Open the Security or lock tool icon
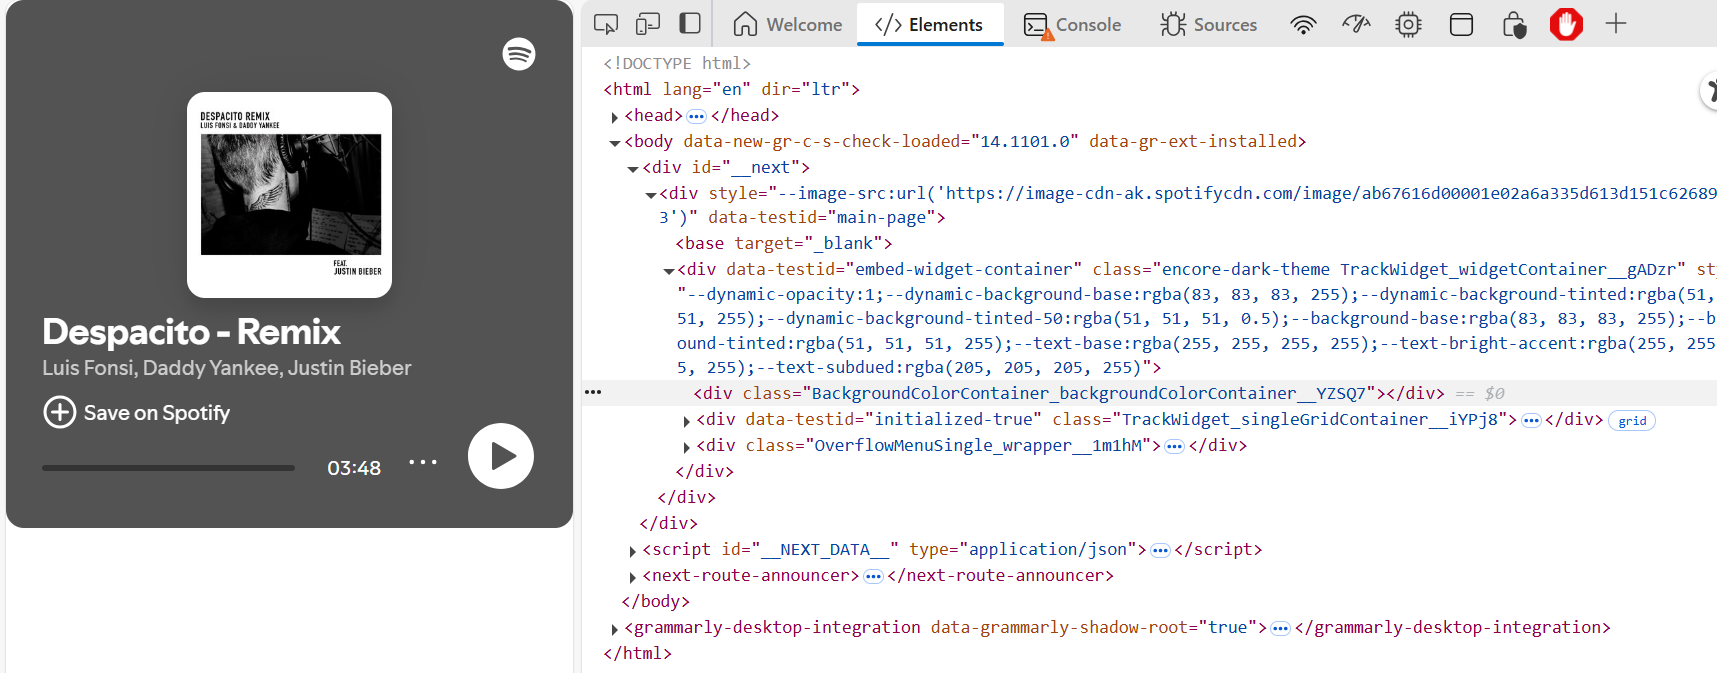 pyautogui.click(x=1514, y=24)
